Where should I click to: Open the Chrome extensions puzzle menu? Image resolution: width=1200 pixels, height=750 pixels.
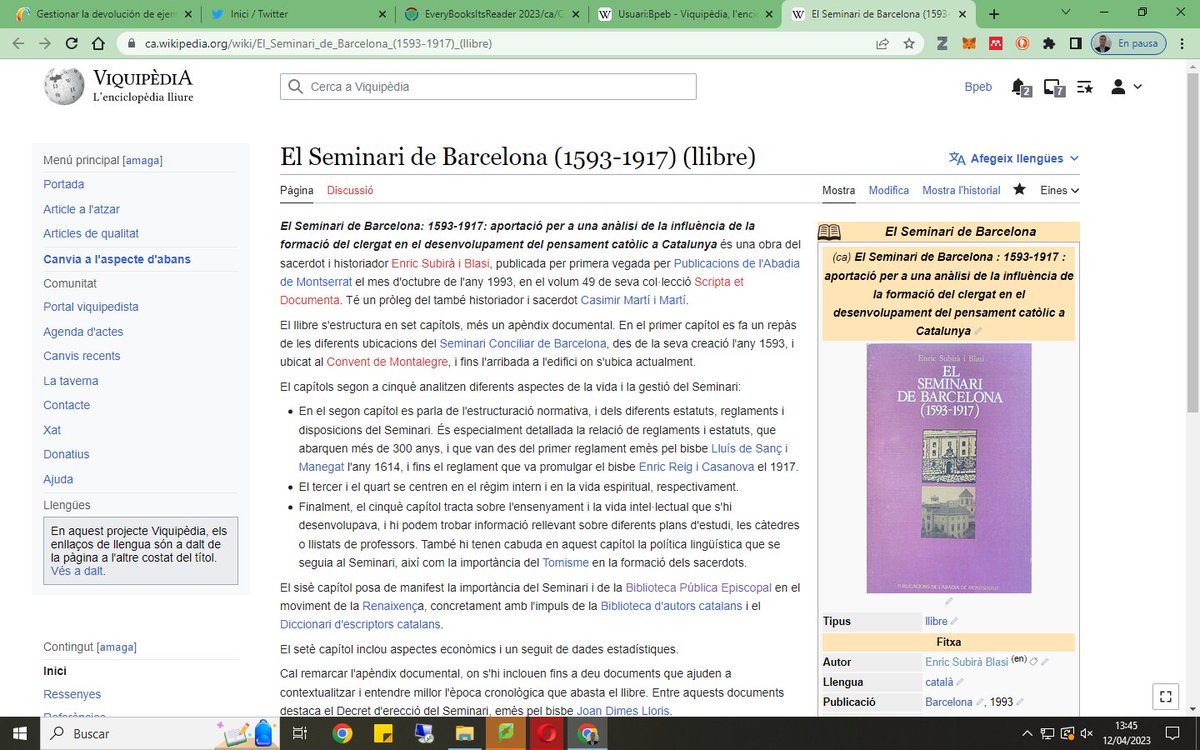click(x=1049, y=44)
